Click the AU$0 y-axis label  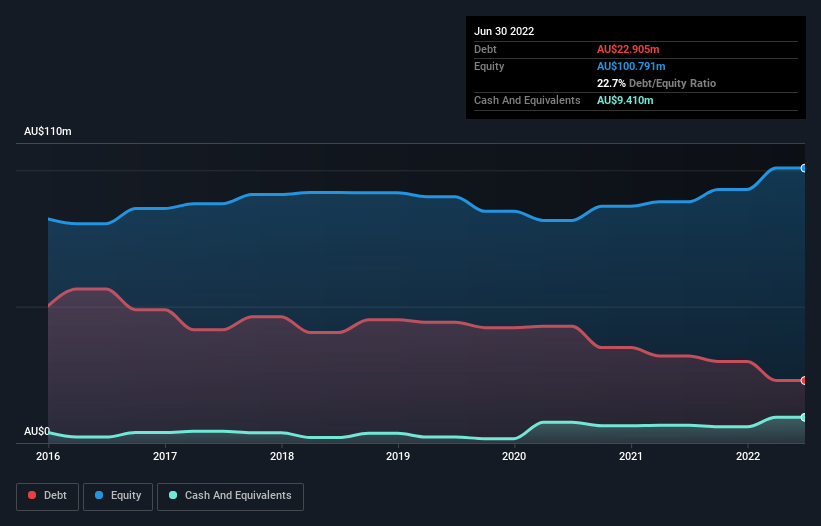(37, 431)
